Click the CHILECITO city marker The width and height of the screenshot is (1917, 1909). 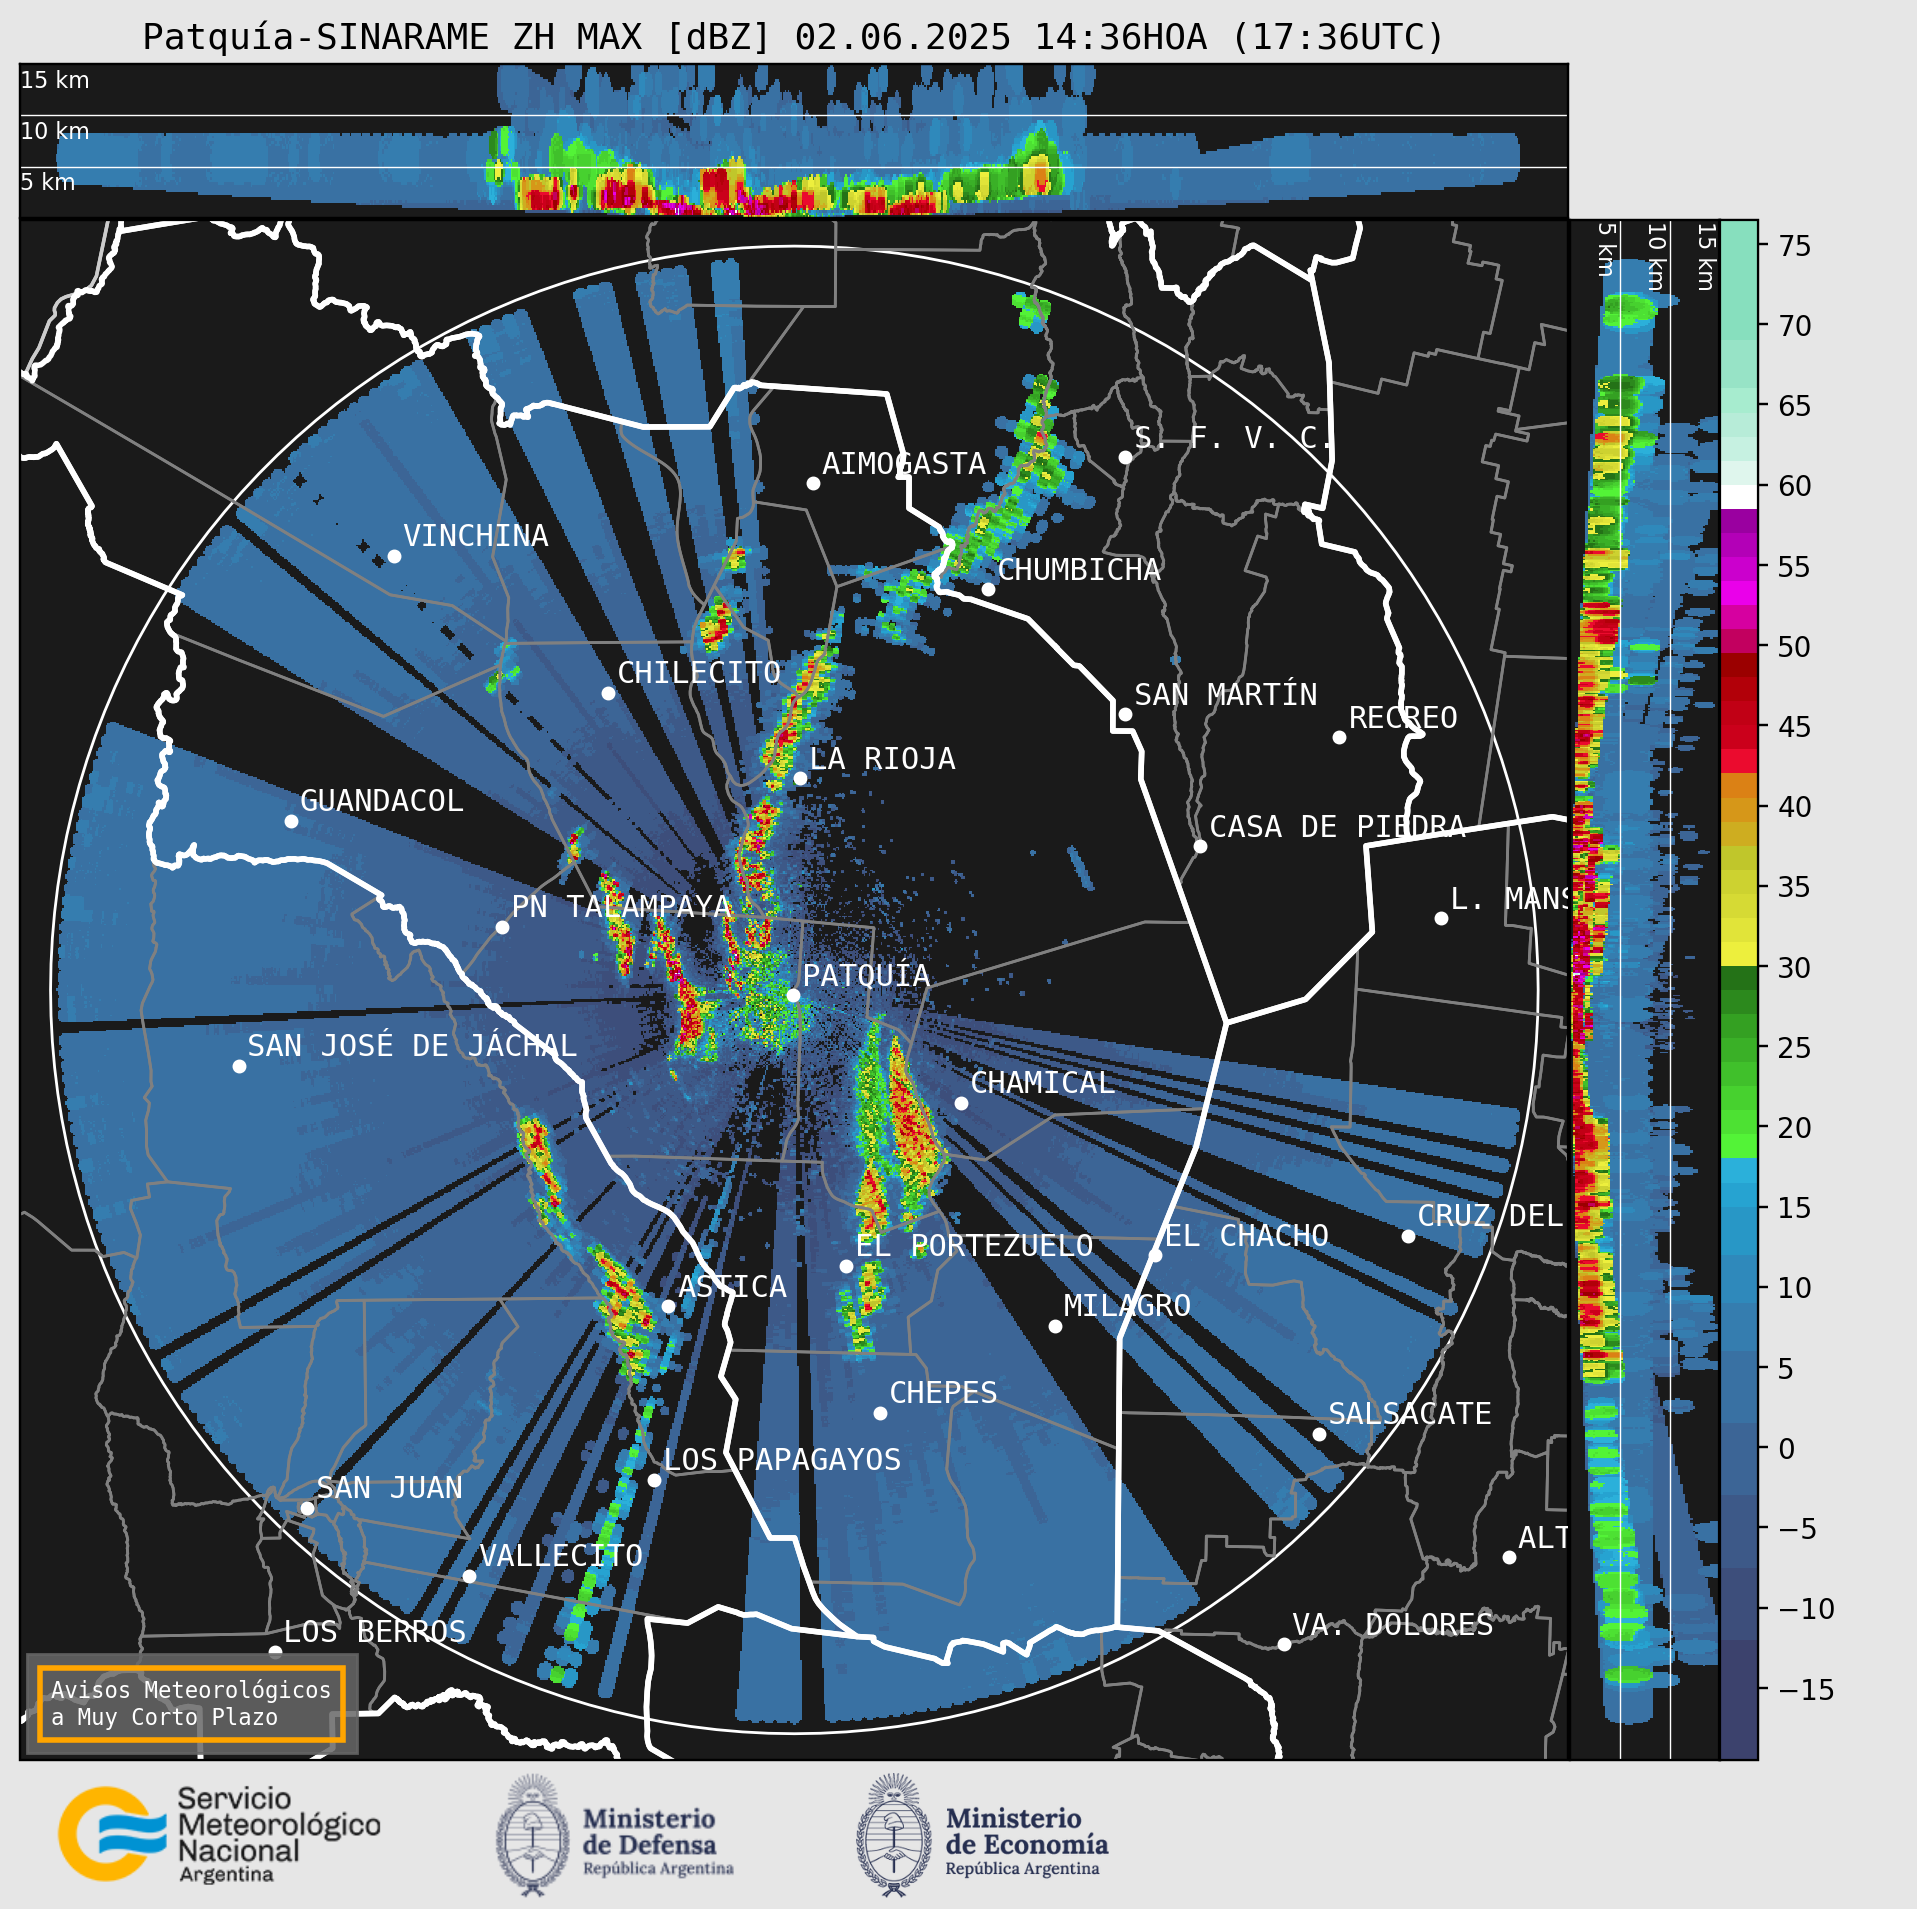coord(608,693)
